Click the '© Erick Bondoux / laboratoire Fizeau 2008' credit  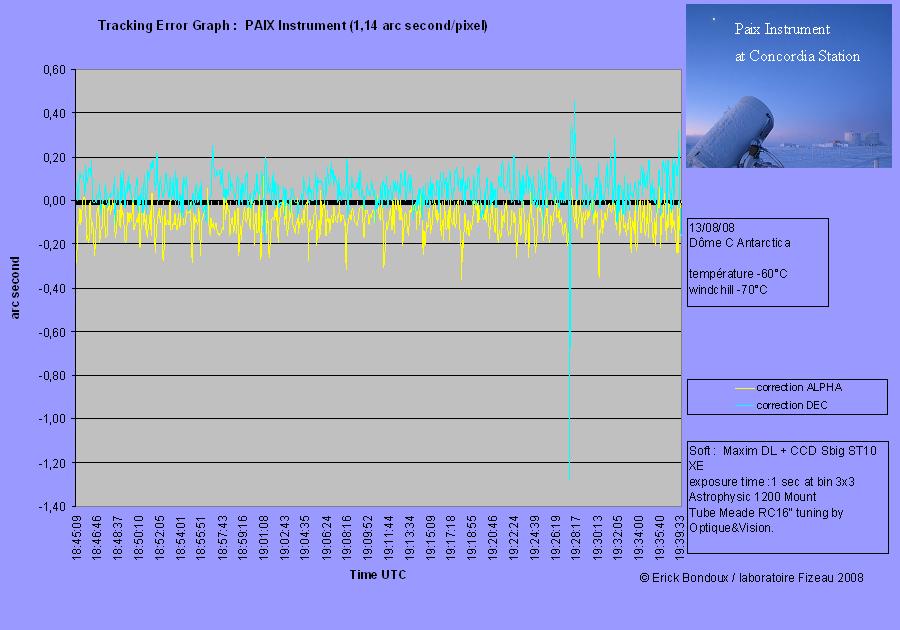[x=751, y=578]
